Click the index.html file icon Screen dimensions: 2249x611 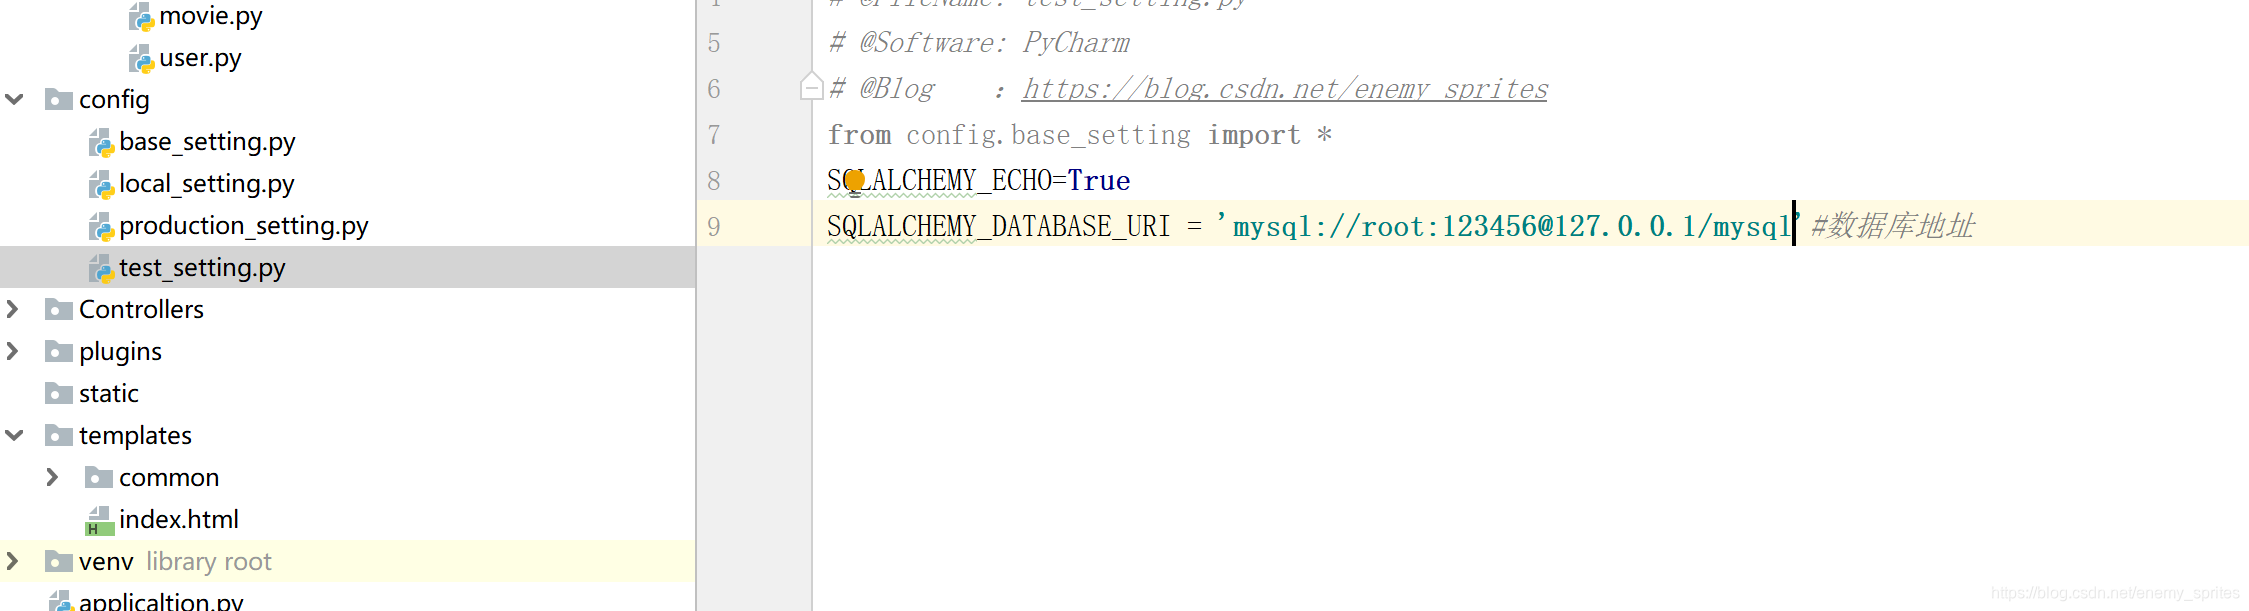tap(98, 521)
